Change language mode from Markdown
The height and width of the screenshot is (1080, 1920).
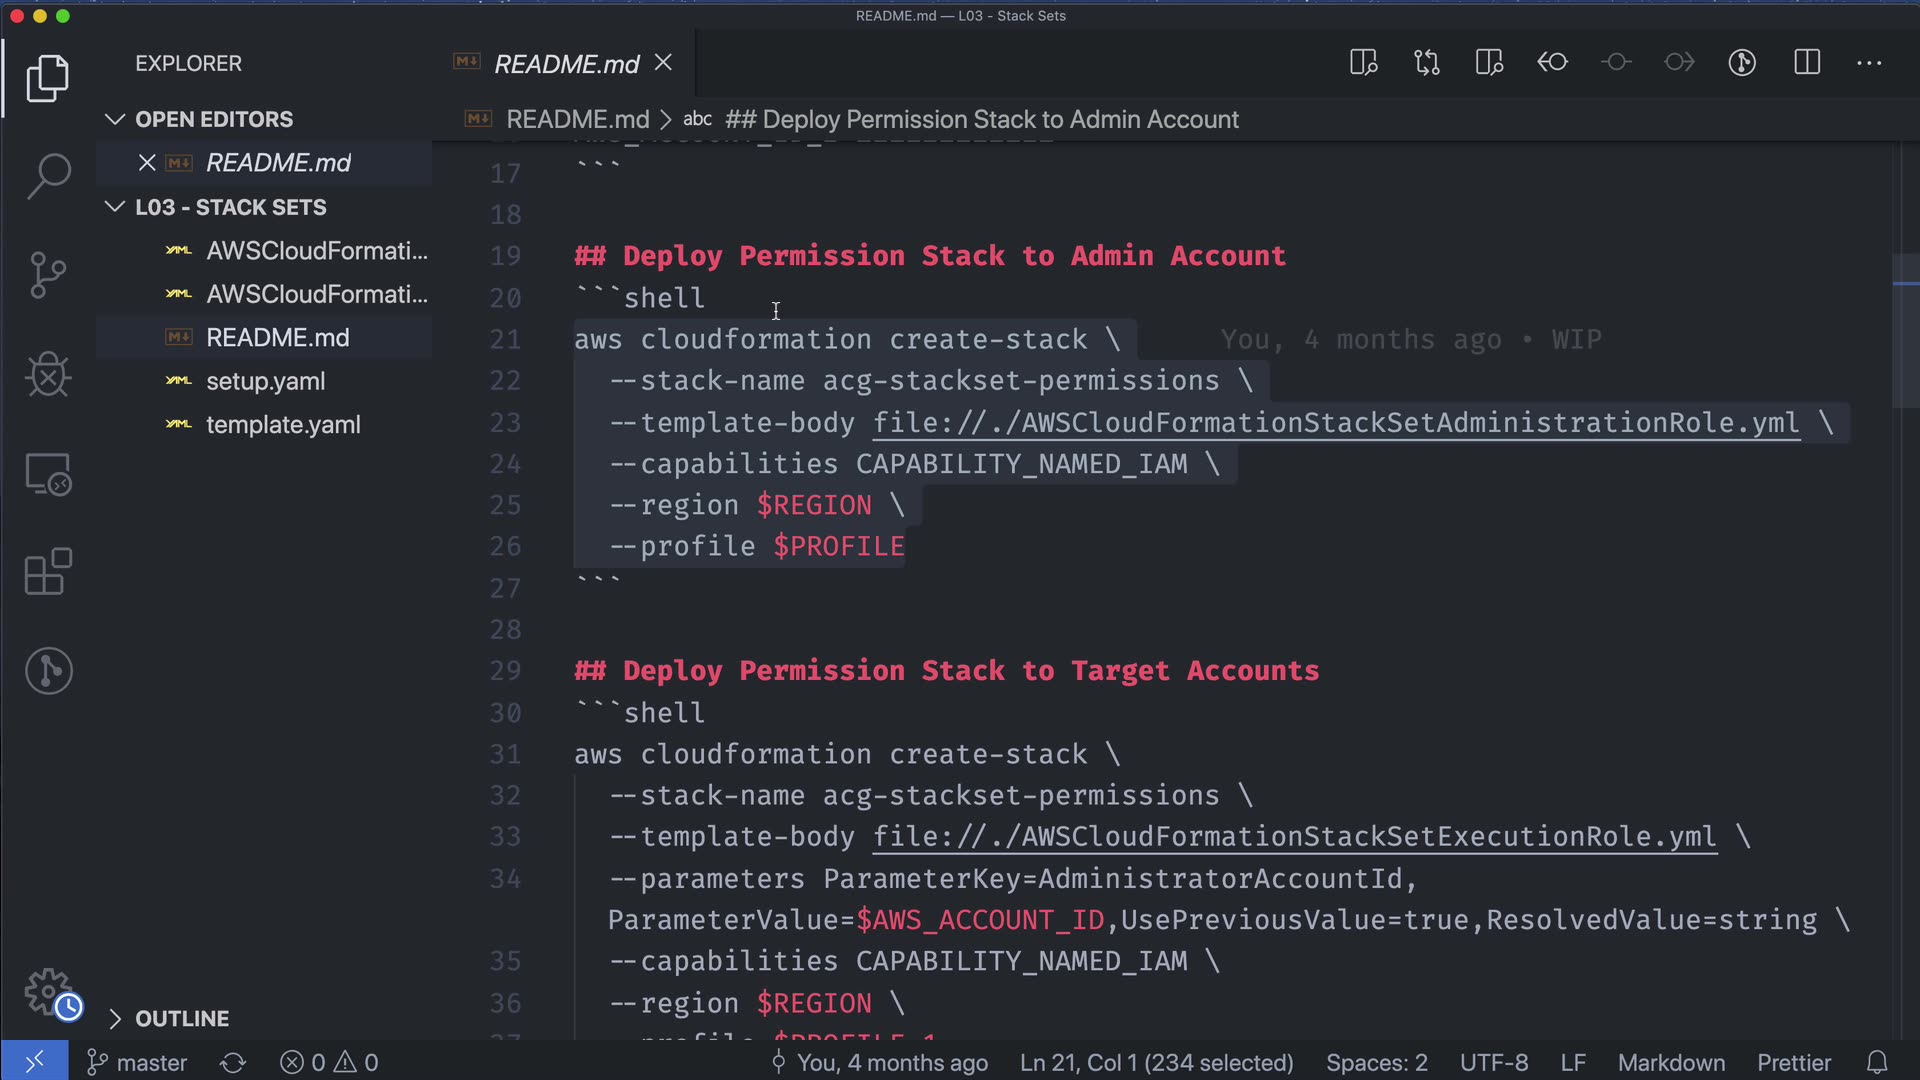click(x=1671, y=1062)
